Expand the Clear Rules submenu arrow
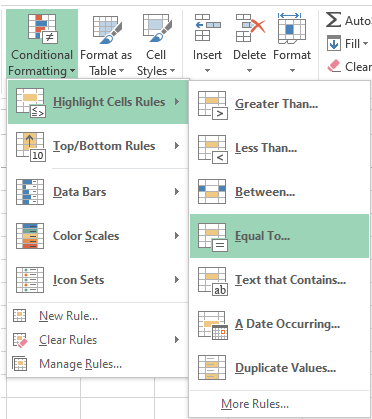Screen dimensions: 372x419 click(x=177, y=340)
